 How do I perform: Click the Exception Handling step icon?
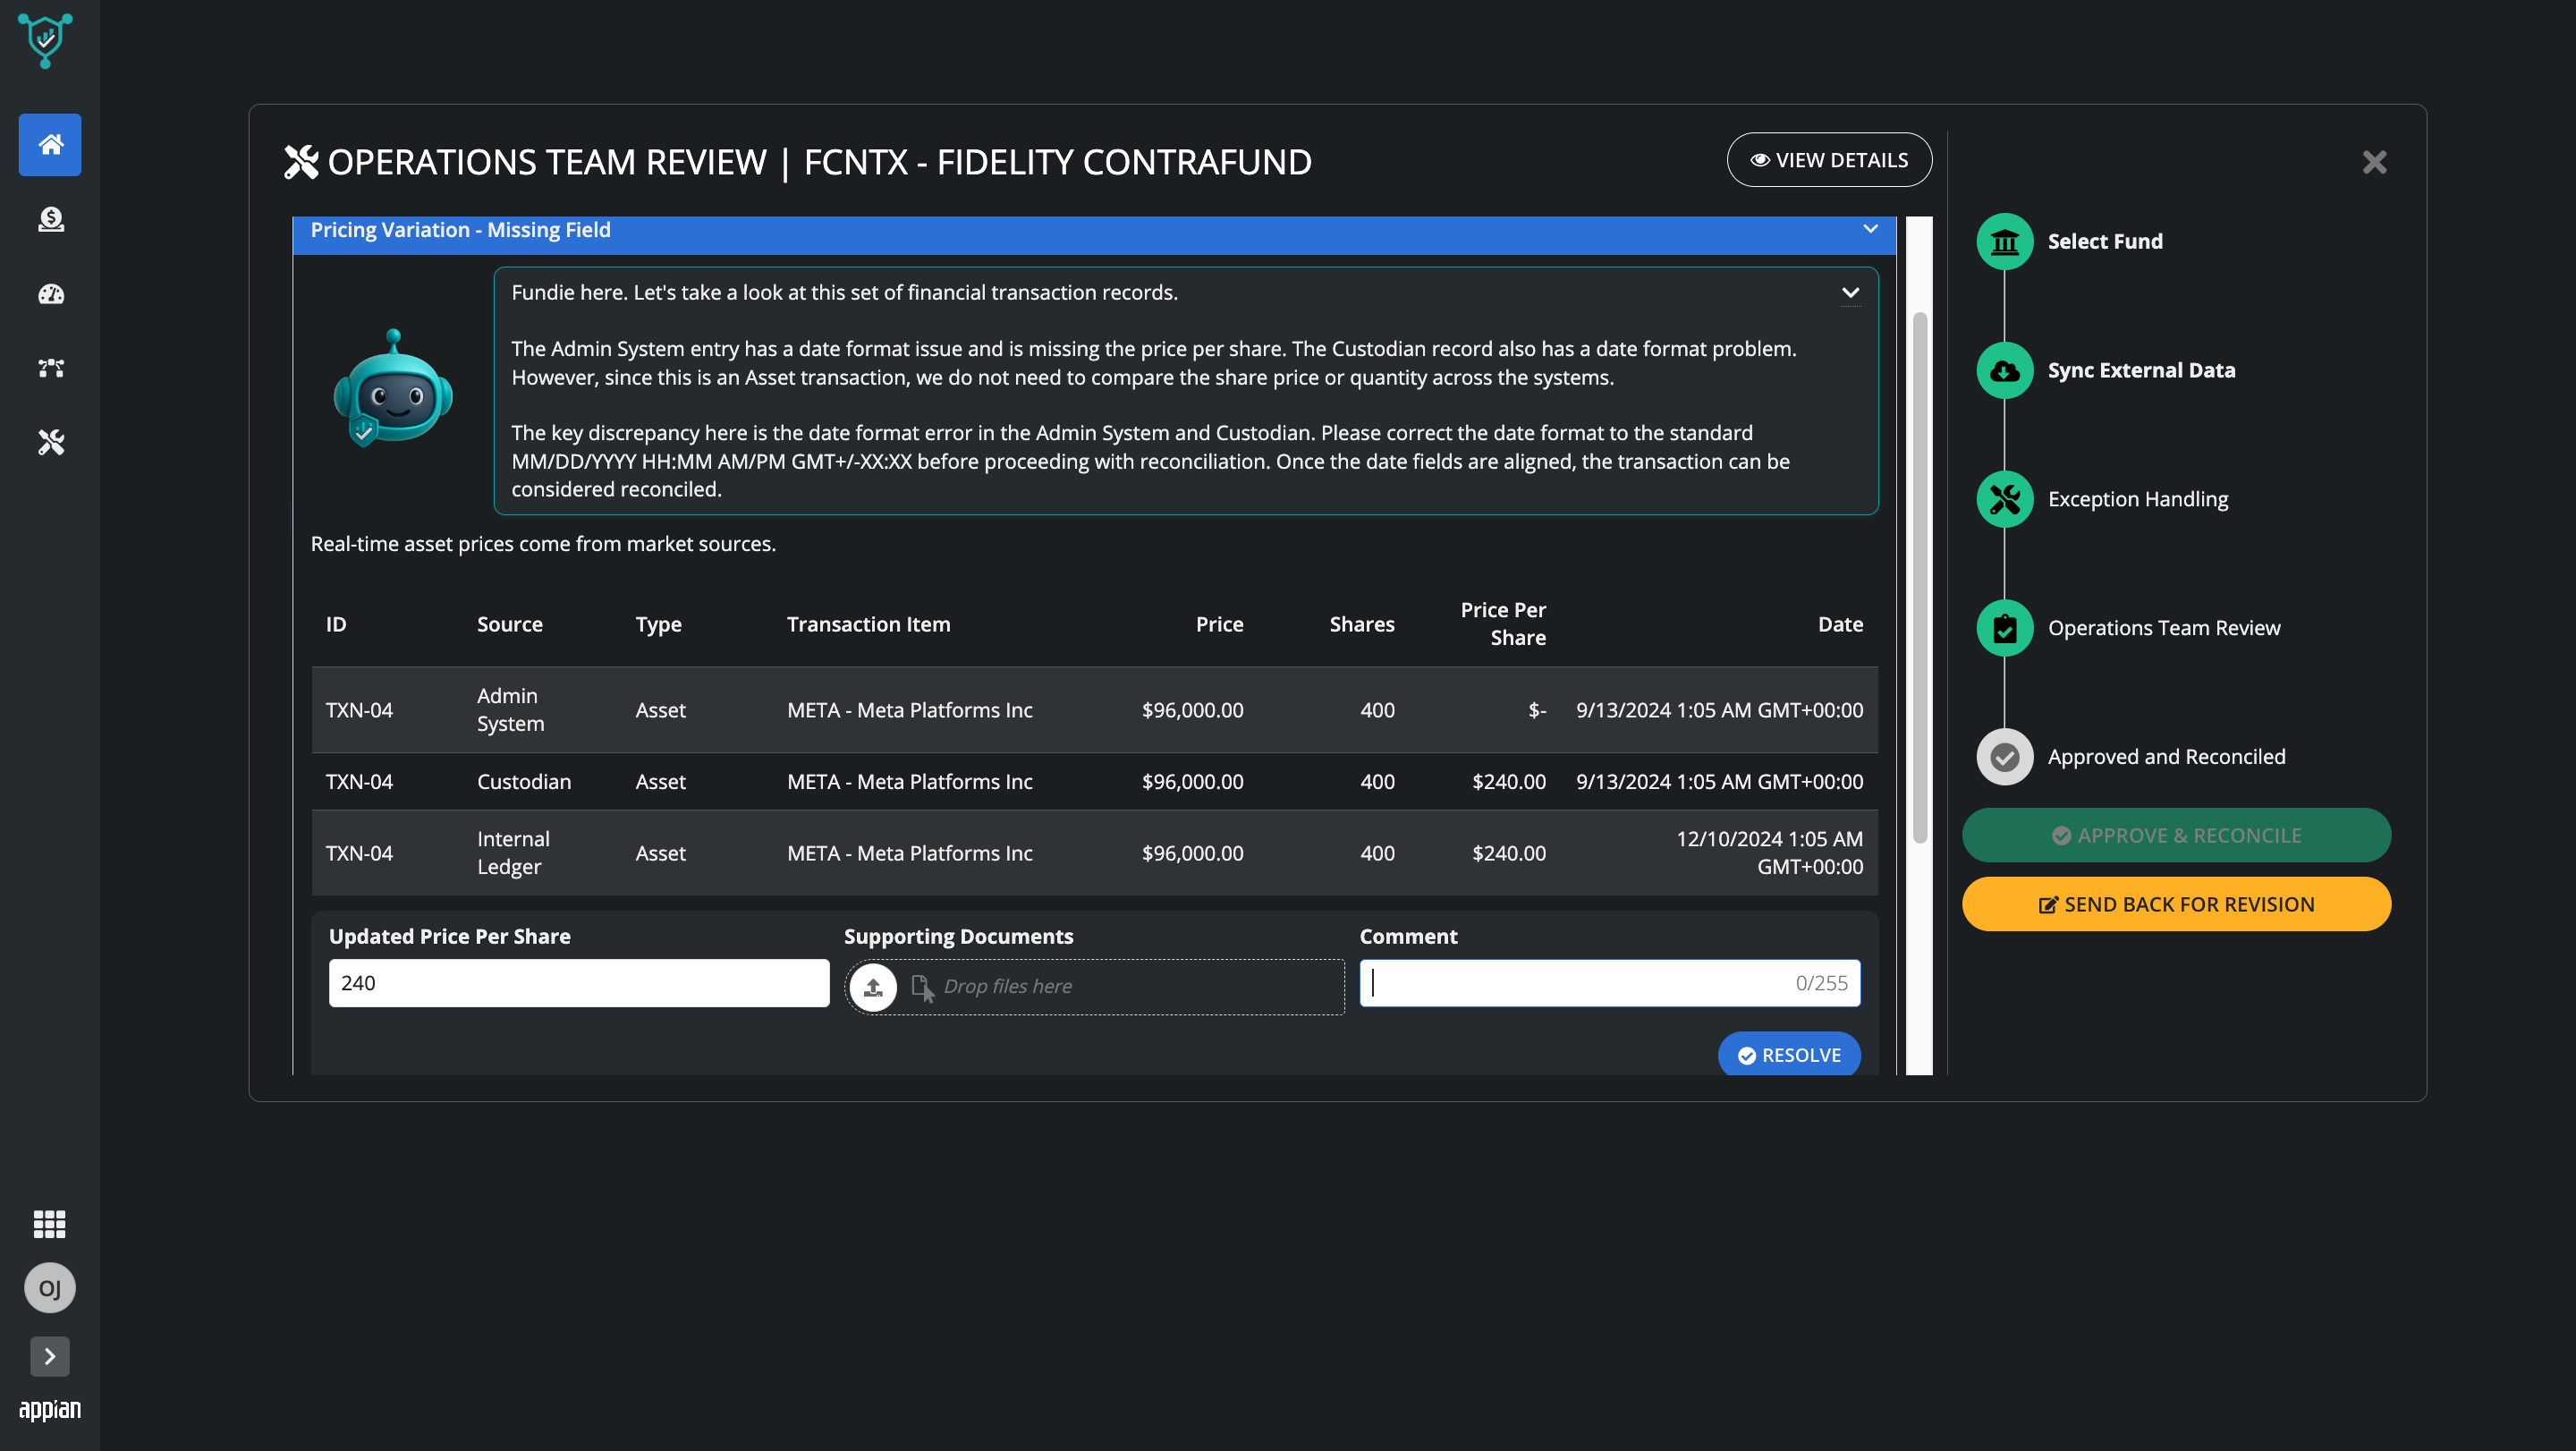2004,499
